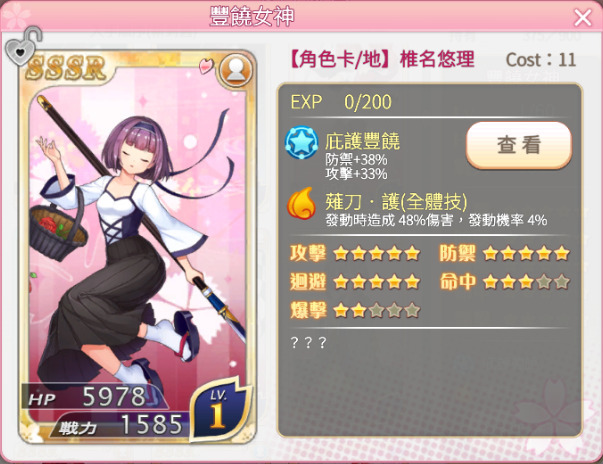
Task: Click the 命中 accuracy star rating
Action: click(x=504, y=282)
